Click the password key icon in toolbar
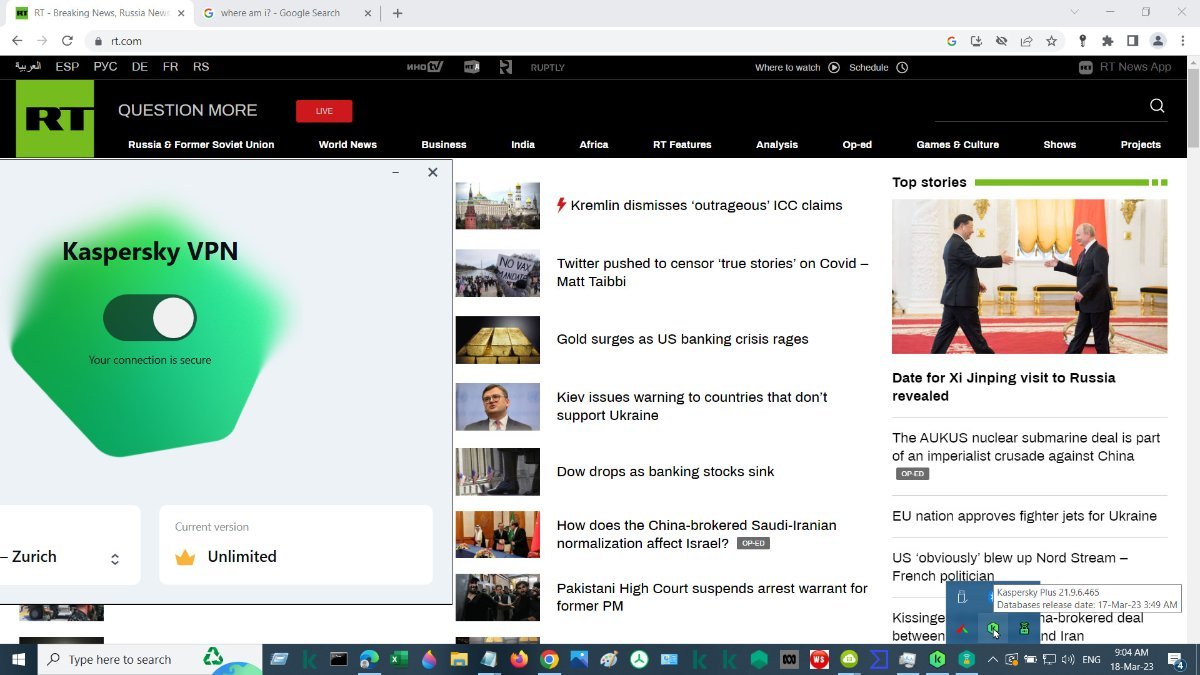Viewport: 1200px width, 675px height. click(x=1082, y=41)
